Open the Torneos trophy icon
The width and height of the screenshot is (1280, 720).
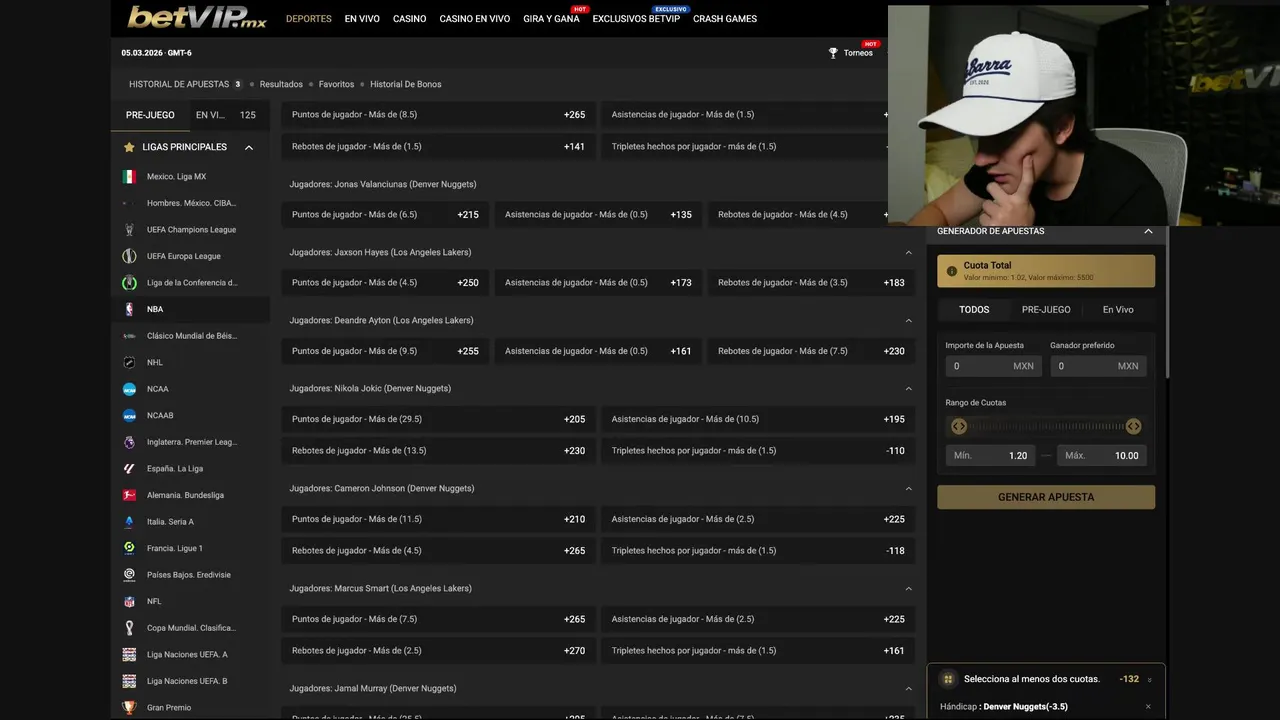(833, 53)
